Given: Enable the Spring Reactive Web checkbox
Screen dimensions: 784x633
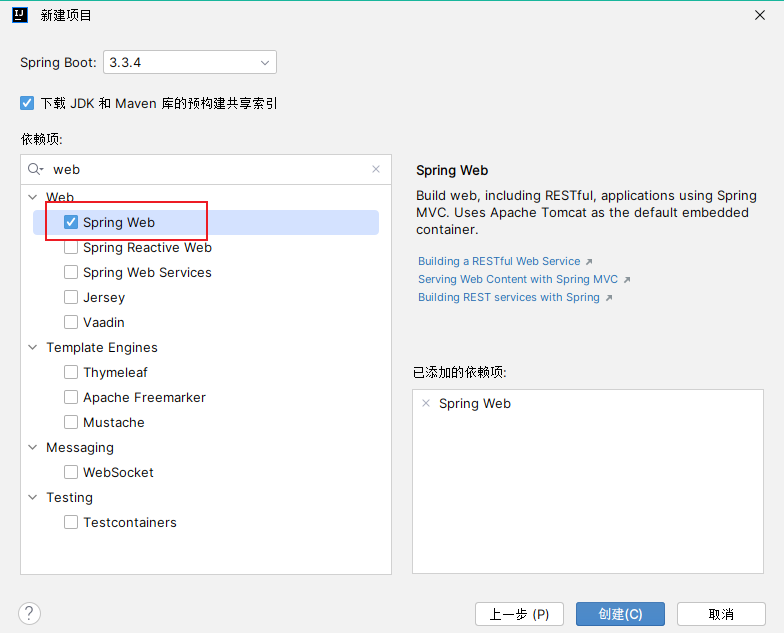Looking at the screenshot, I should pyautogui.click(x=71, y=247).
